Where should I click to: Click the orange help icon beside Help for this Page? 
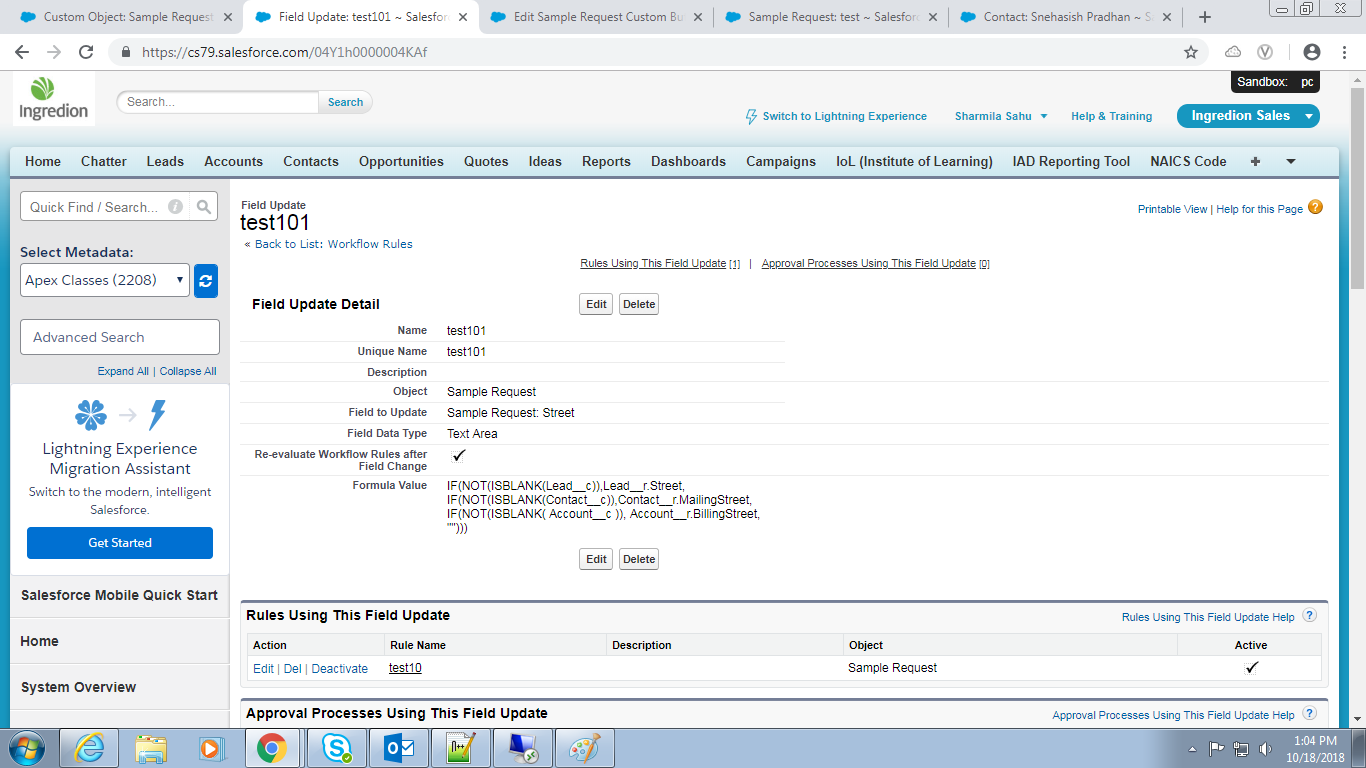[x=1315, y=208]
